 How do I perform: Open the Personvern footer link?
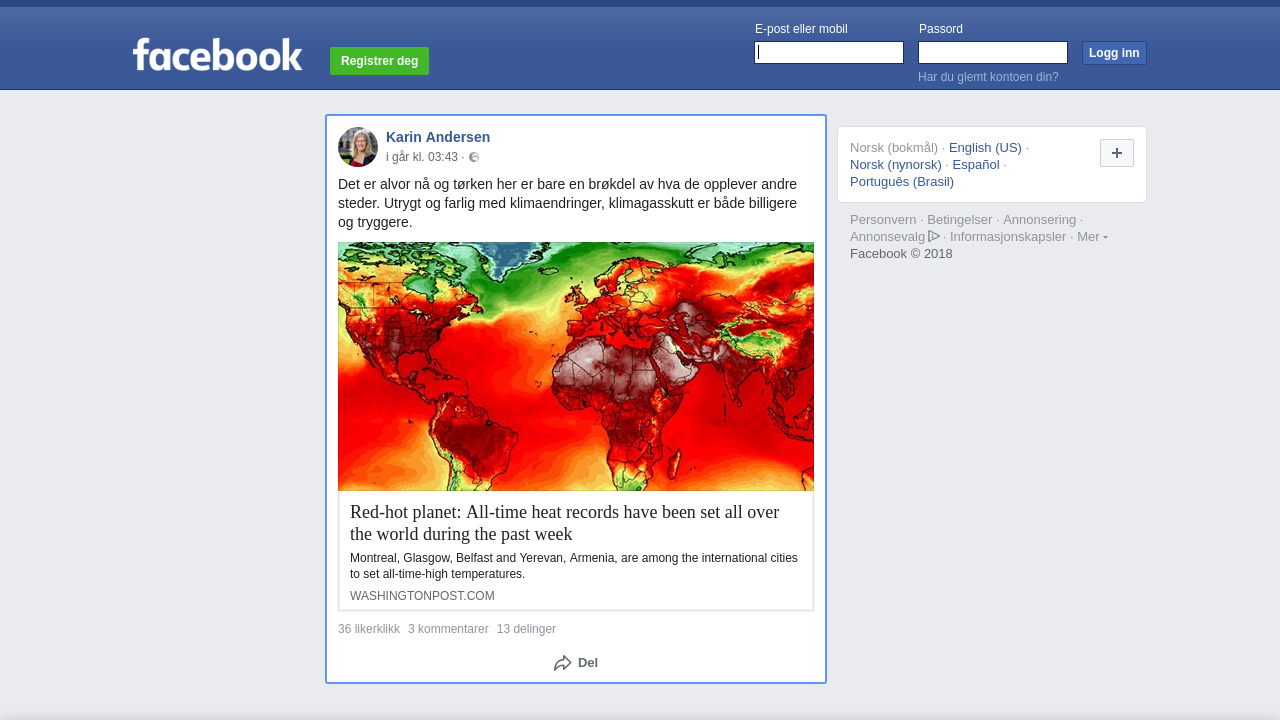[x=883, y=220]
